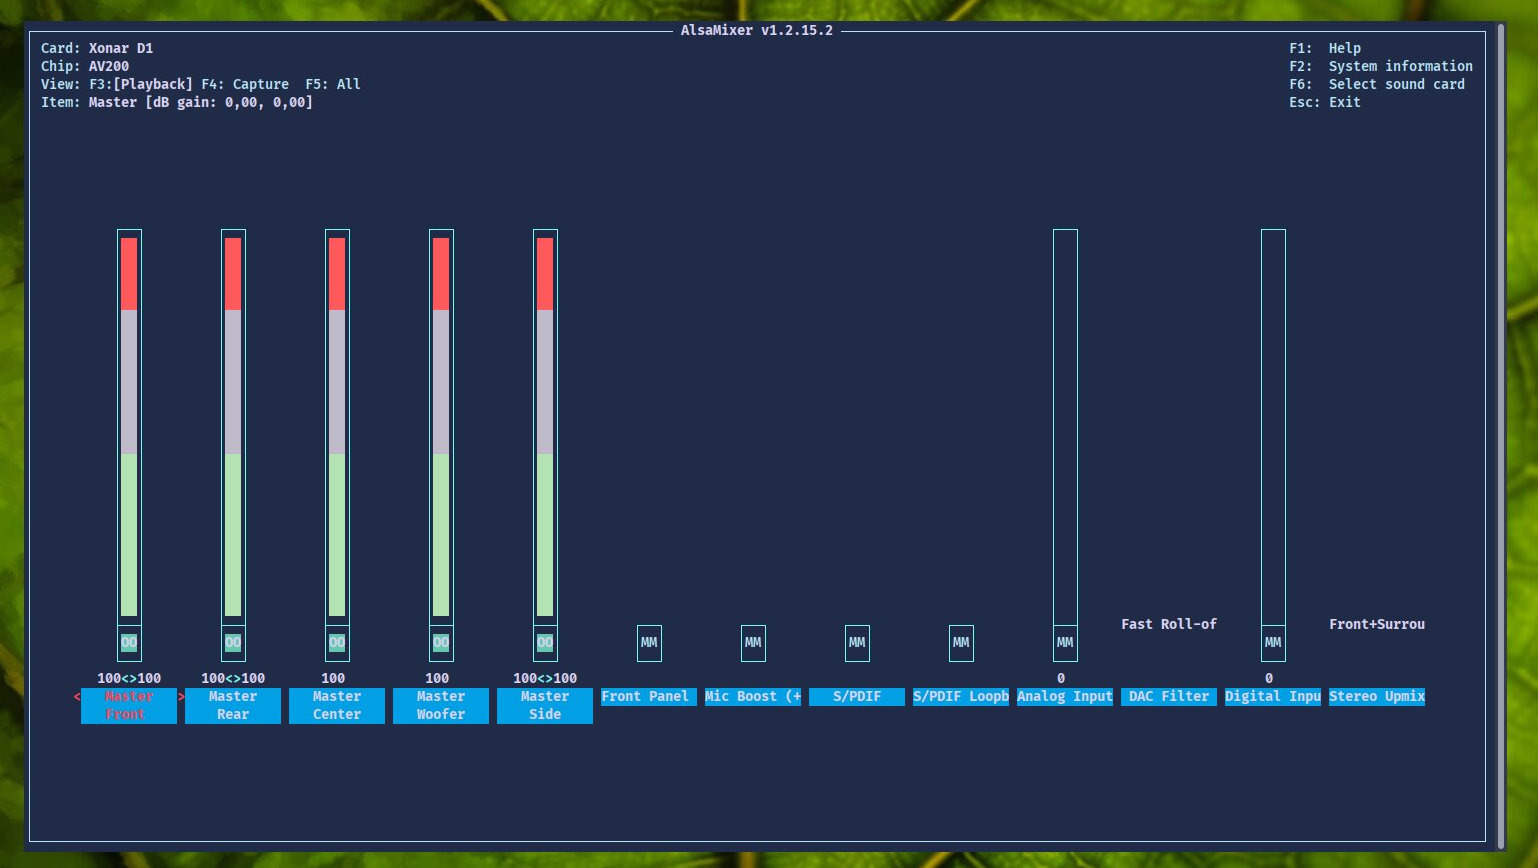Toggle mute box under Master Rear
1538x868 pixels.
[233, 643]
